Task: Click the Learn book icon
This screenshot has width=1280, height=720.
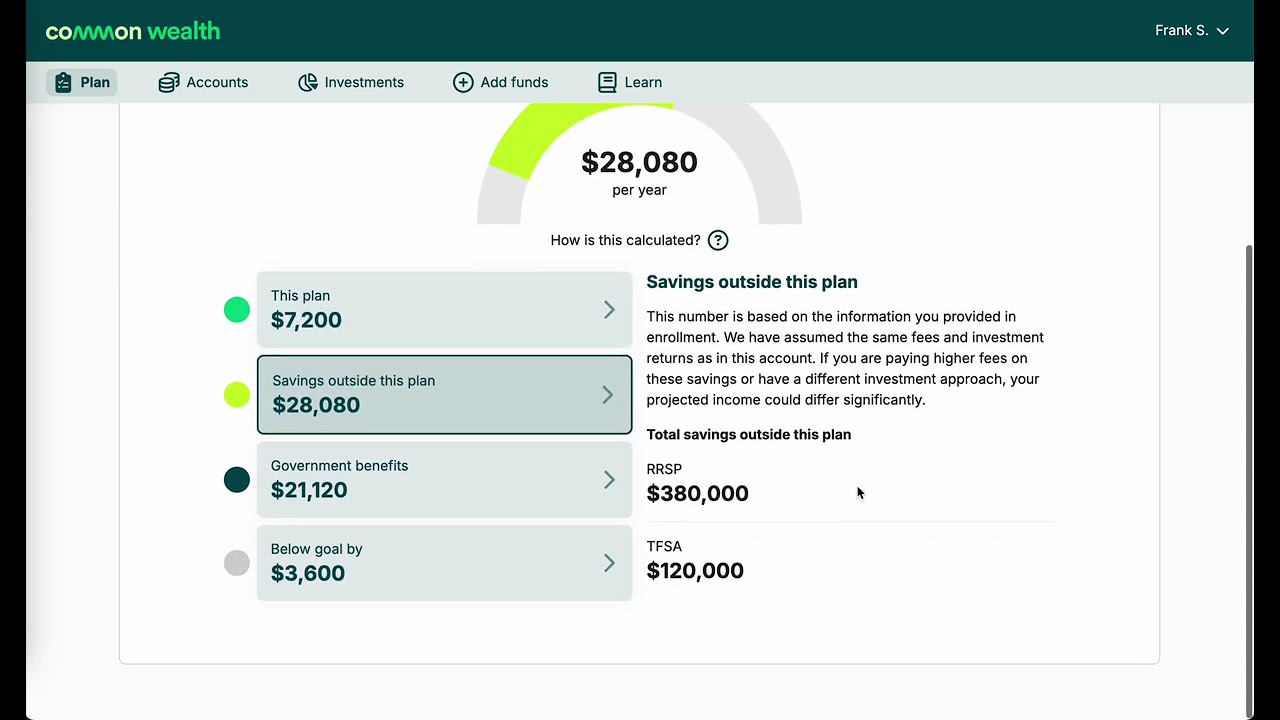Action: point(607,82)
